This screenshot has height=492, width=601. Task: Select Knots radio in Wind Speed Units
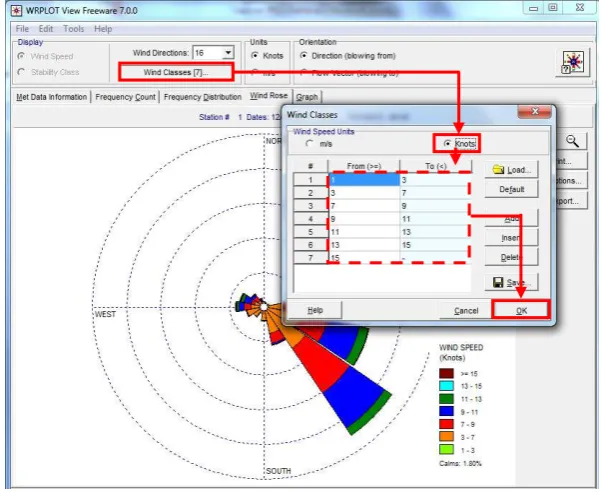(447, 143)
